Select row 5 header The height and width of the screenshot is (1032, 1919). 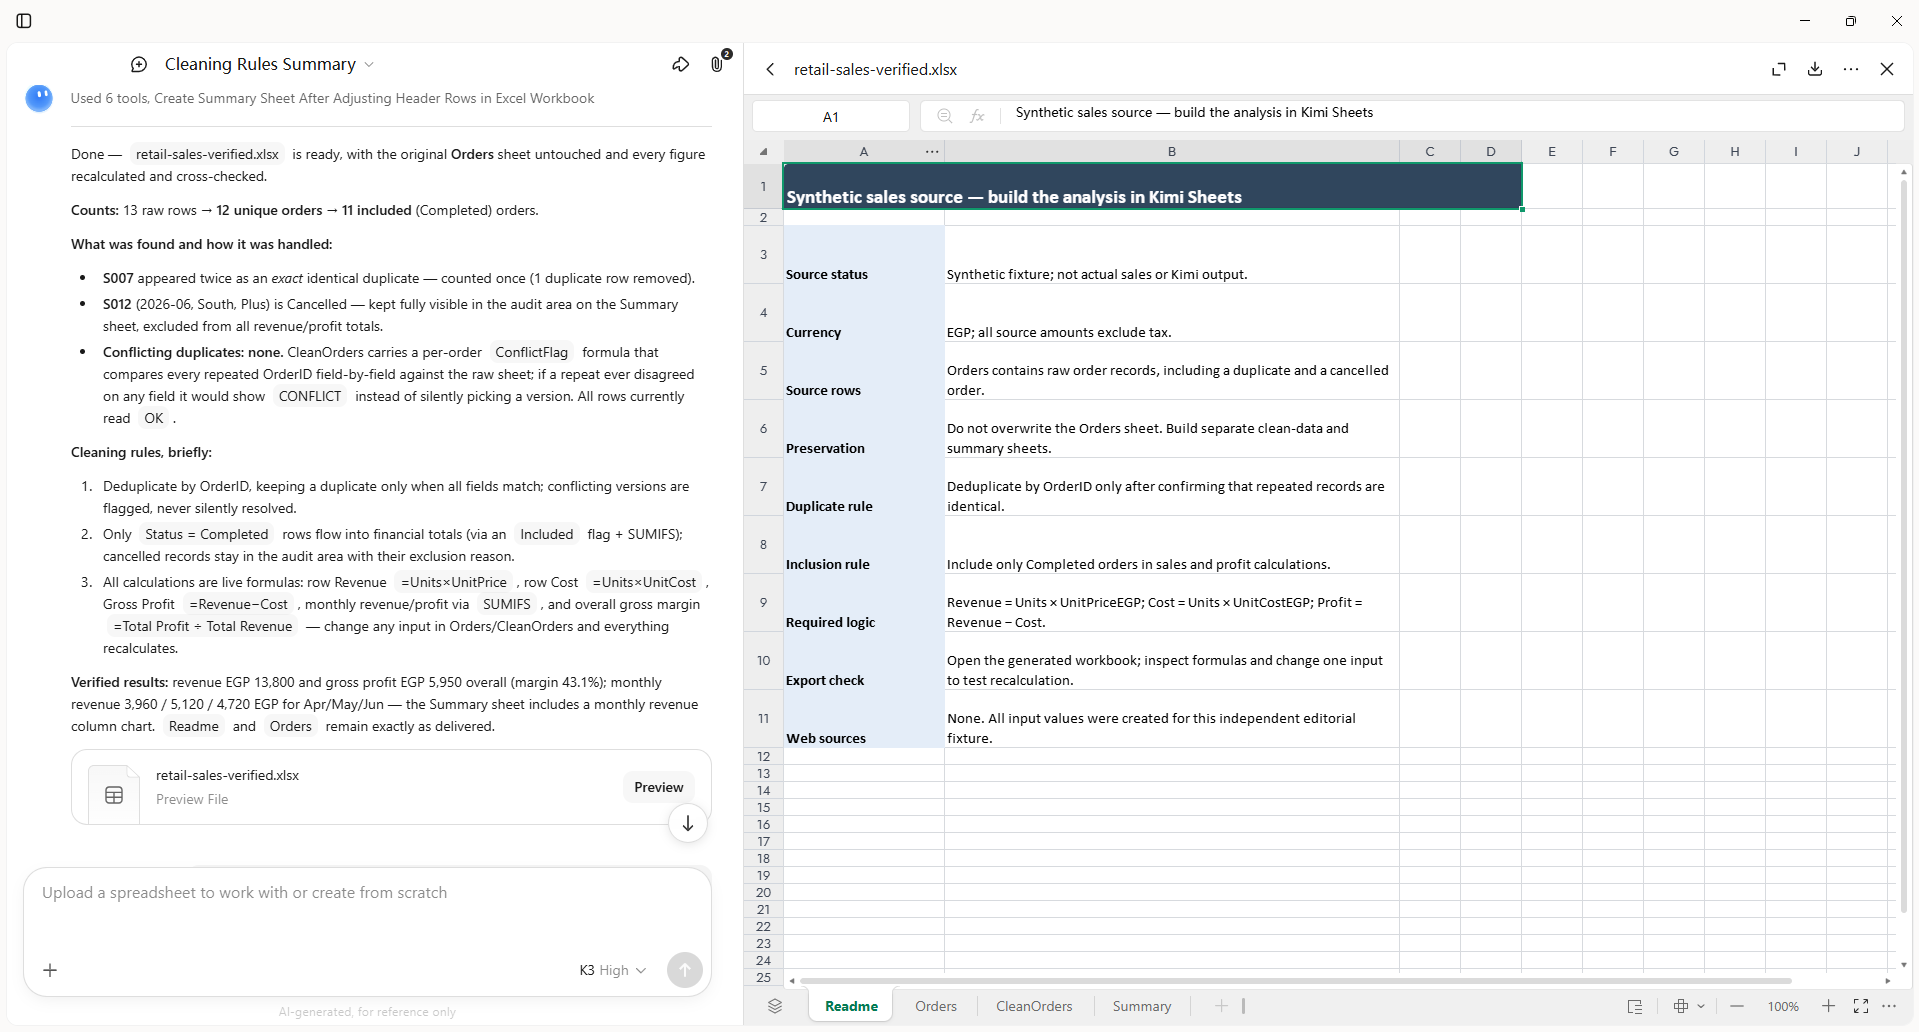point(764,371)
